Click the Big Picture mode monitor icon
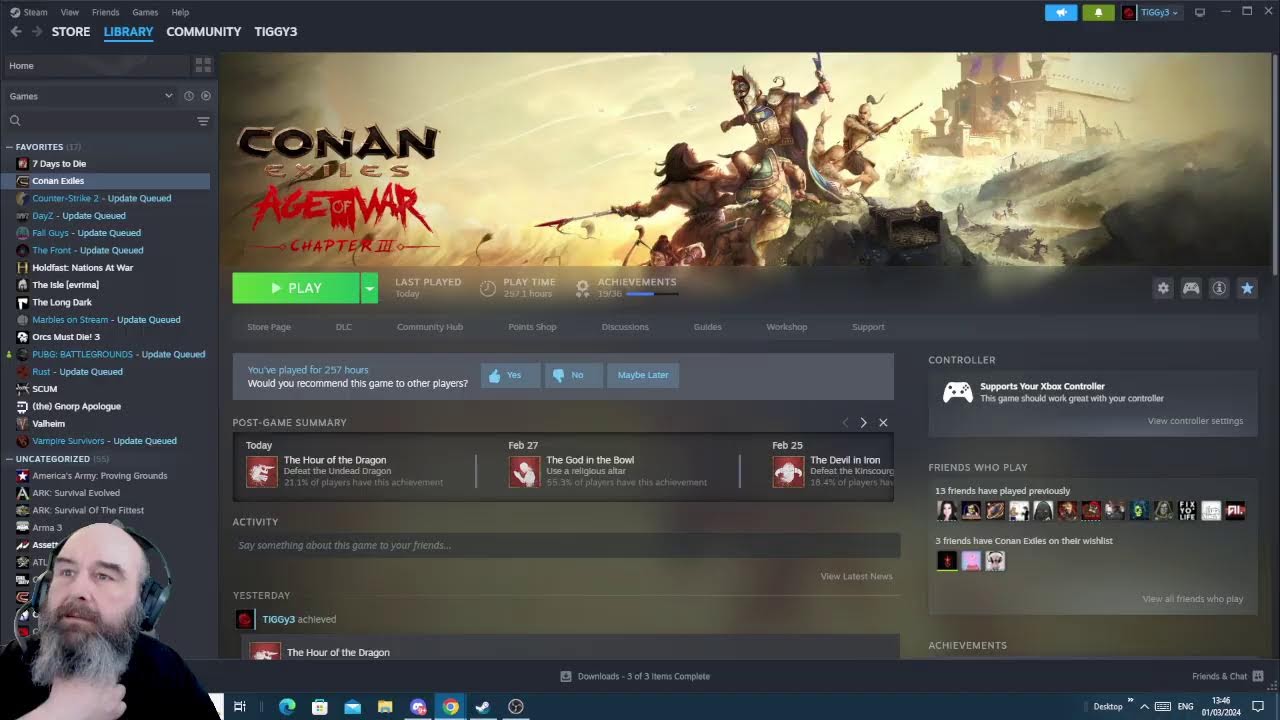The height and width of the screenshot is (720, 1280). click(x=1200, y=12)
